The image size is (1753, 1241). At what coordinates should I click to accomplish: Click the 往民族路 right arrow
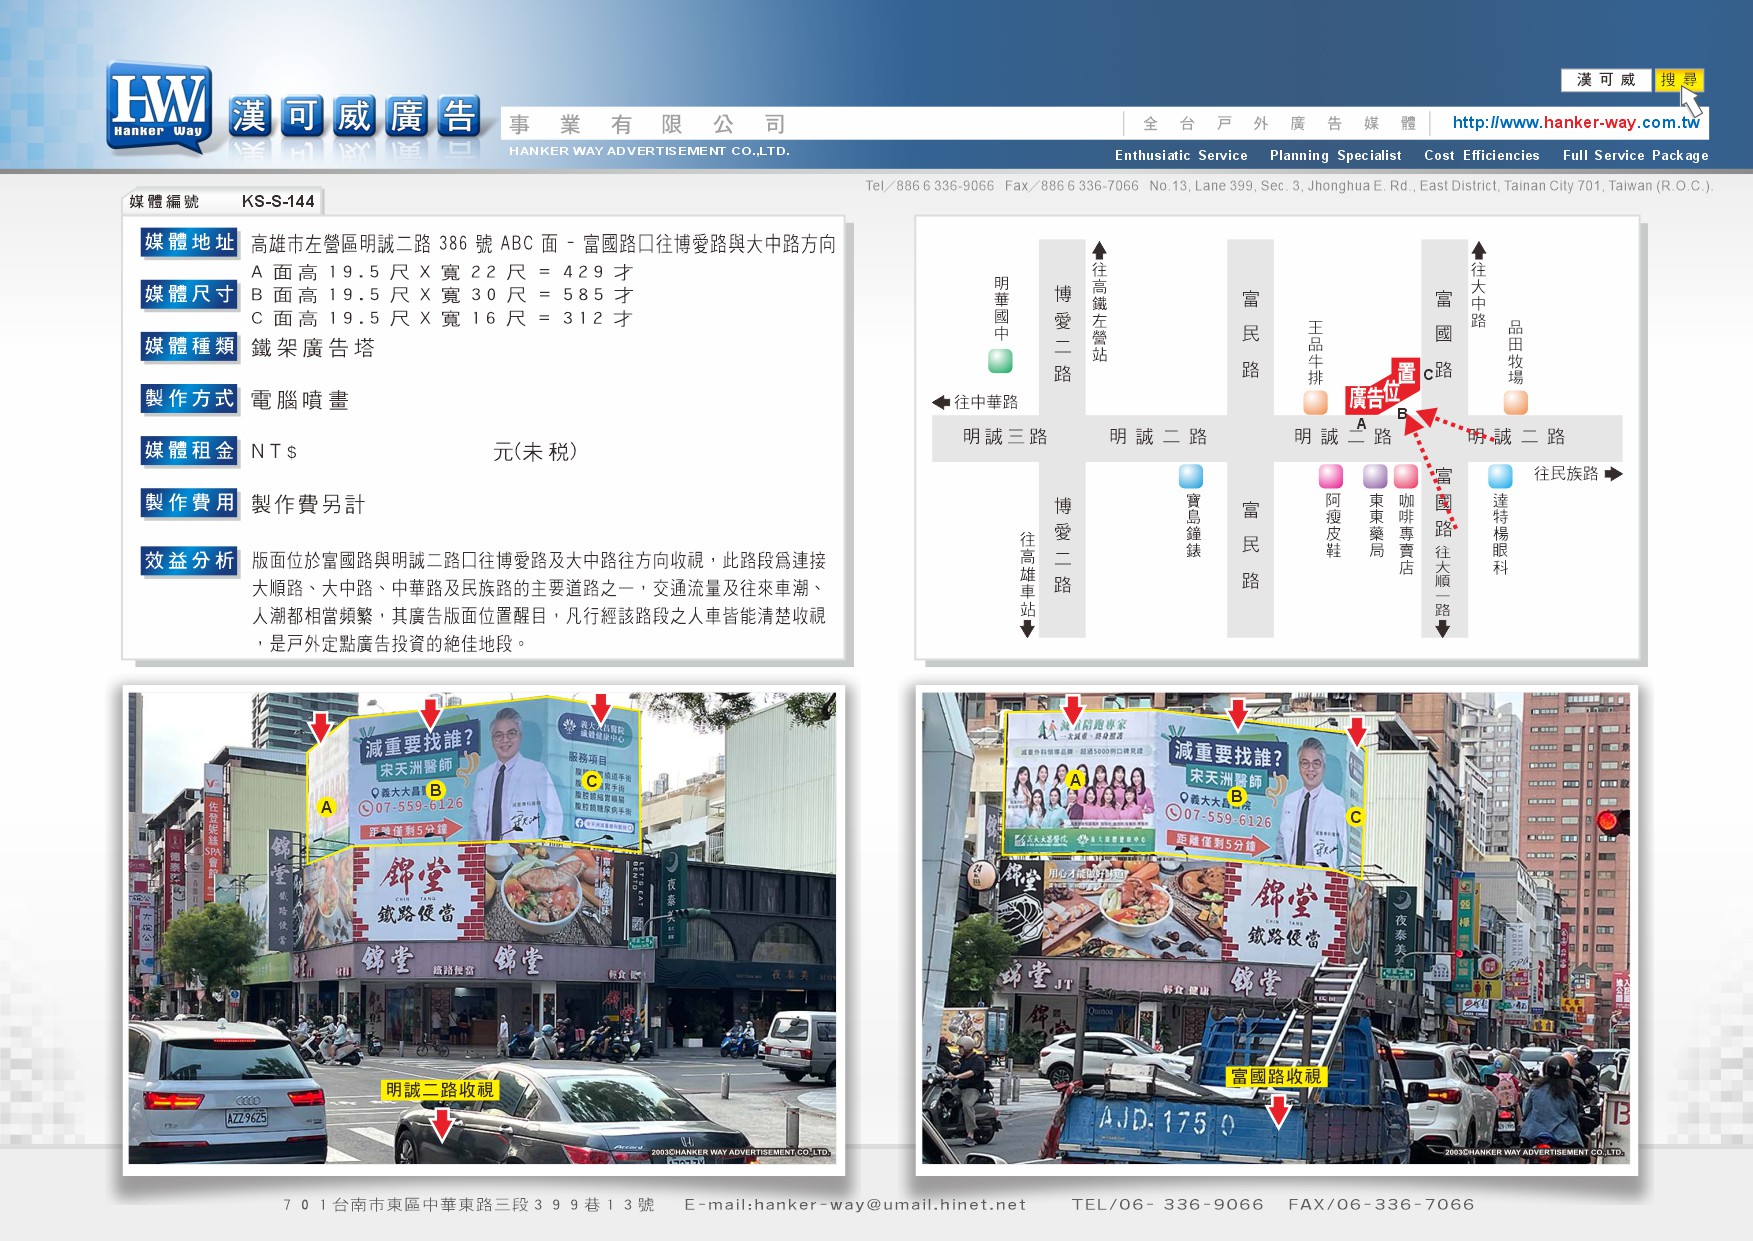click(1613, 474)
